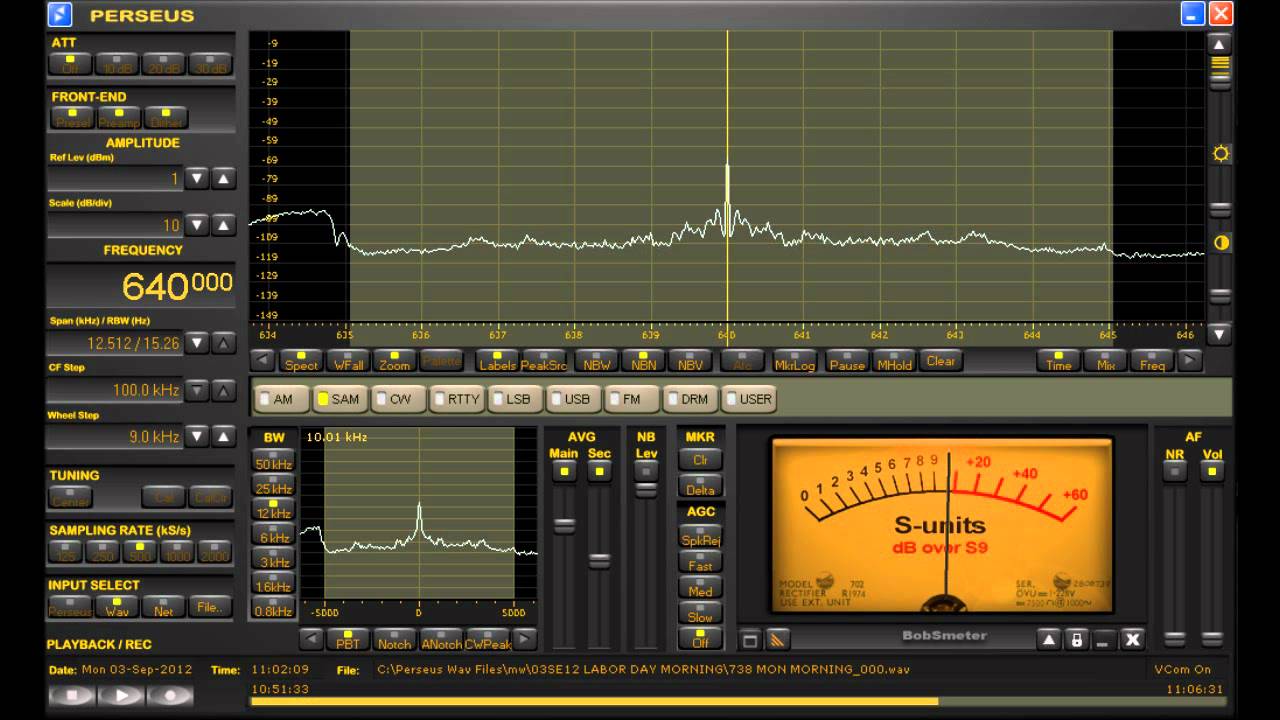Decrease Scale dB/div with down arrow
Viewport: 1280px width, 720px height.
(x=198, y=225)
